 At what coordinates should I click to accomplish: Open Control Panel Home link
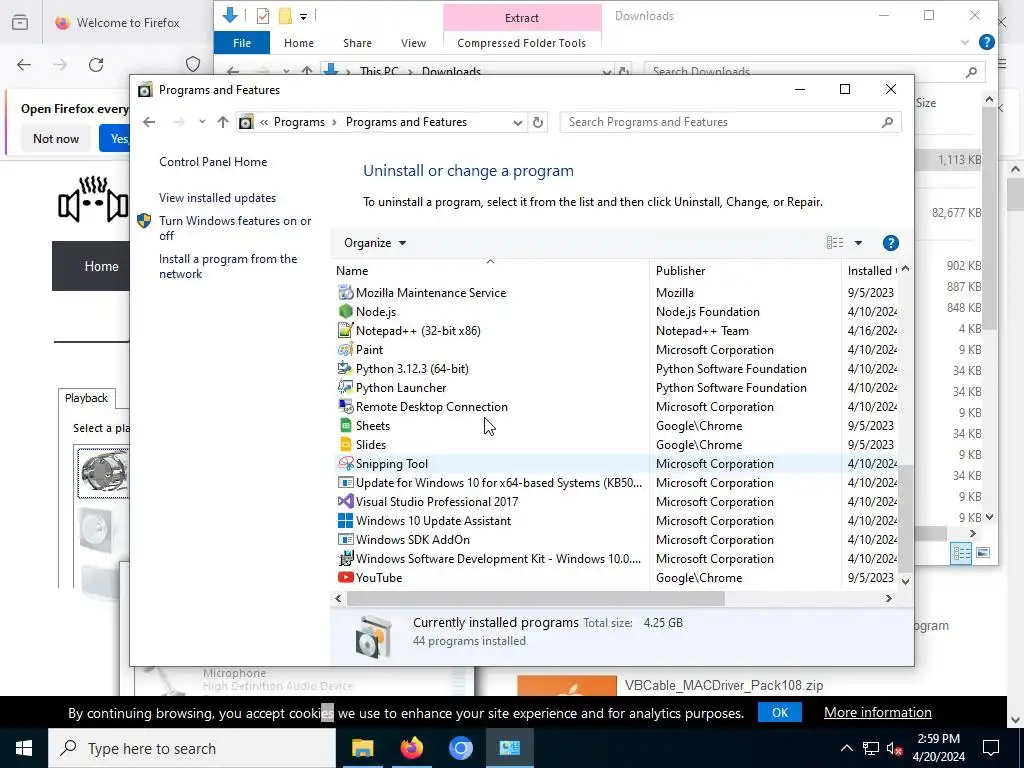pyautogui.click(x=213, y=162)
